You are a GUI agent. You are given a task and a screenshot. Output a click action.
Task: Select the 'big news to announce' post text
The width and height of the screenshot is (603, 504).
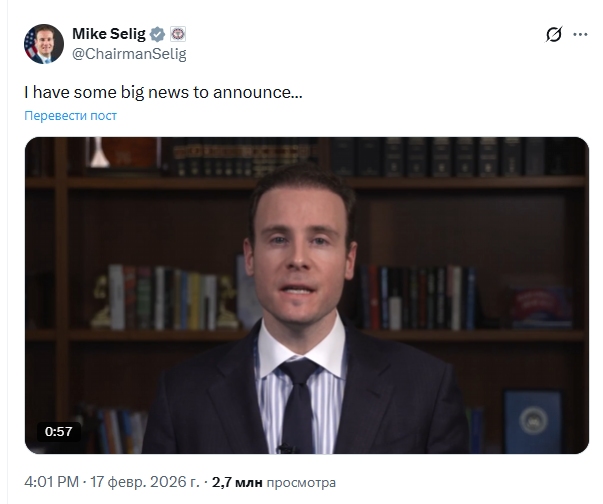click(163, 92)
